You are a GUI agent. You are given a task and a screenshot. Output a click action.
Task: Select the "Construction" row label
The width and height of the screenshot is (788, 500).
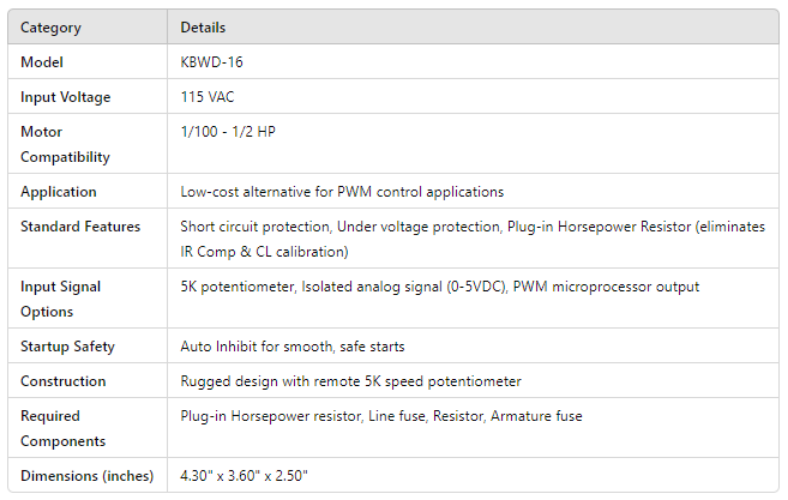pyautogui.click(x=63, y=381)
